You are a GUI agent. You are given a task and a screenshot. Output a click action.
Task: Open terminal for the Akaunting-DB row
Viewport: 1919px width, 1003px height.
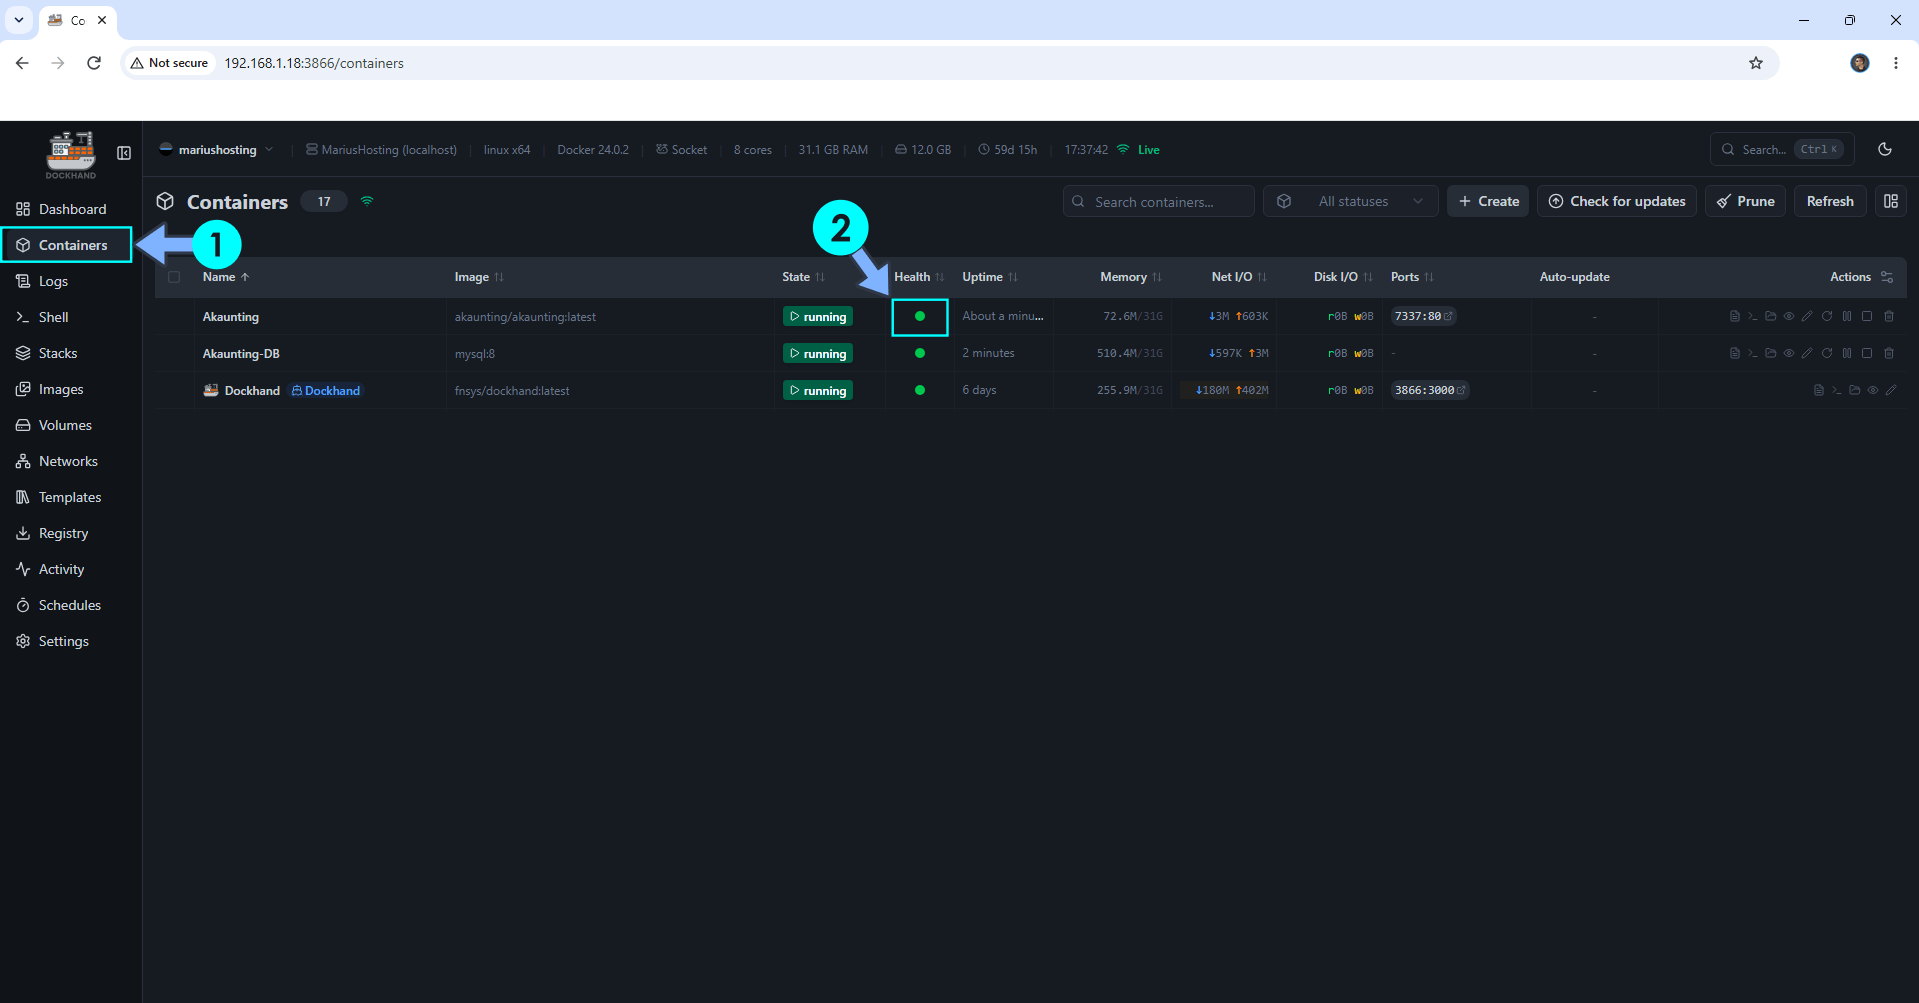coord(1752,353)
